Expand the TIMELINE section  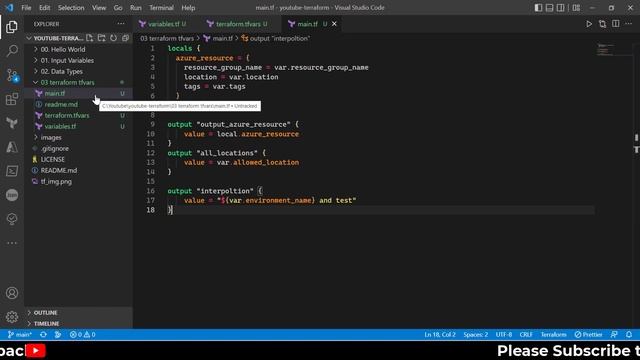[79, 324]
